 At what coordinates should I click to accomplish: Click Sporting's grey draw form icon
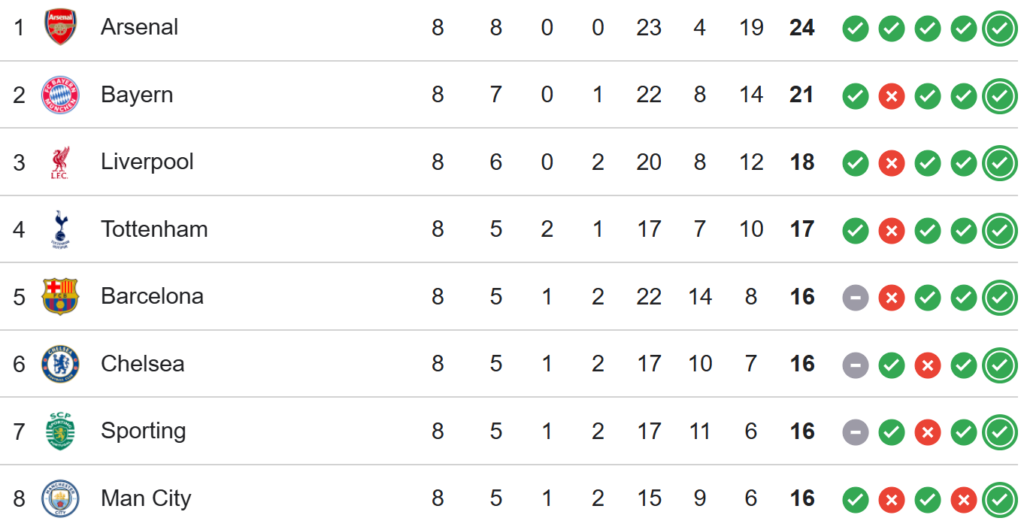(x=855, y=432)
